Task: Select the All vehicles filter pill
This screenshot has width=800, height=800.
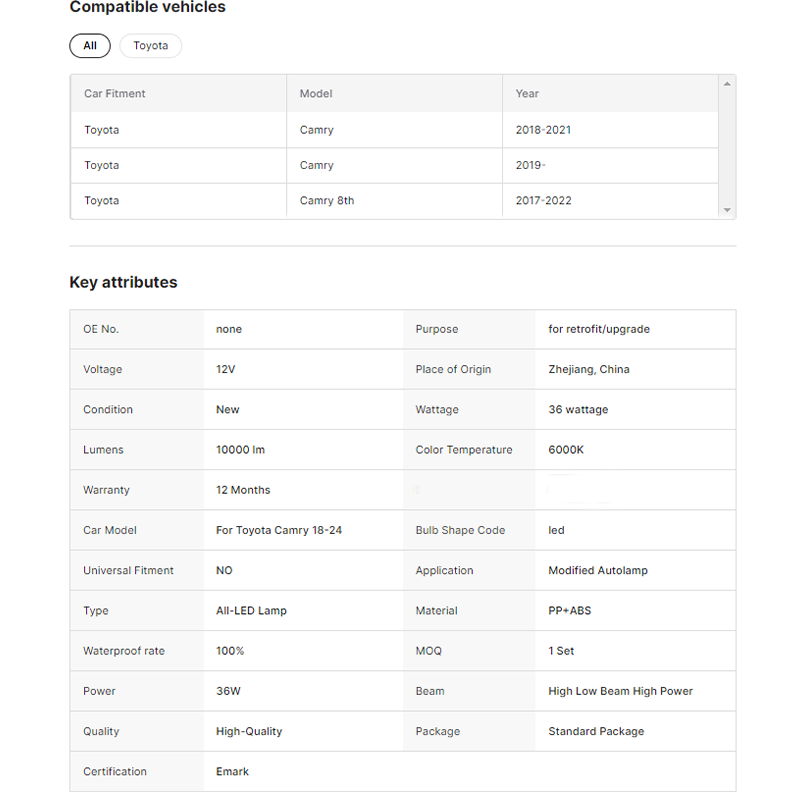Action: pos(90,46)
